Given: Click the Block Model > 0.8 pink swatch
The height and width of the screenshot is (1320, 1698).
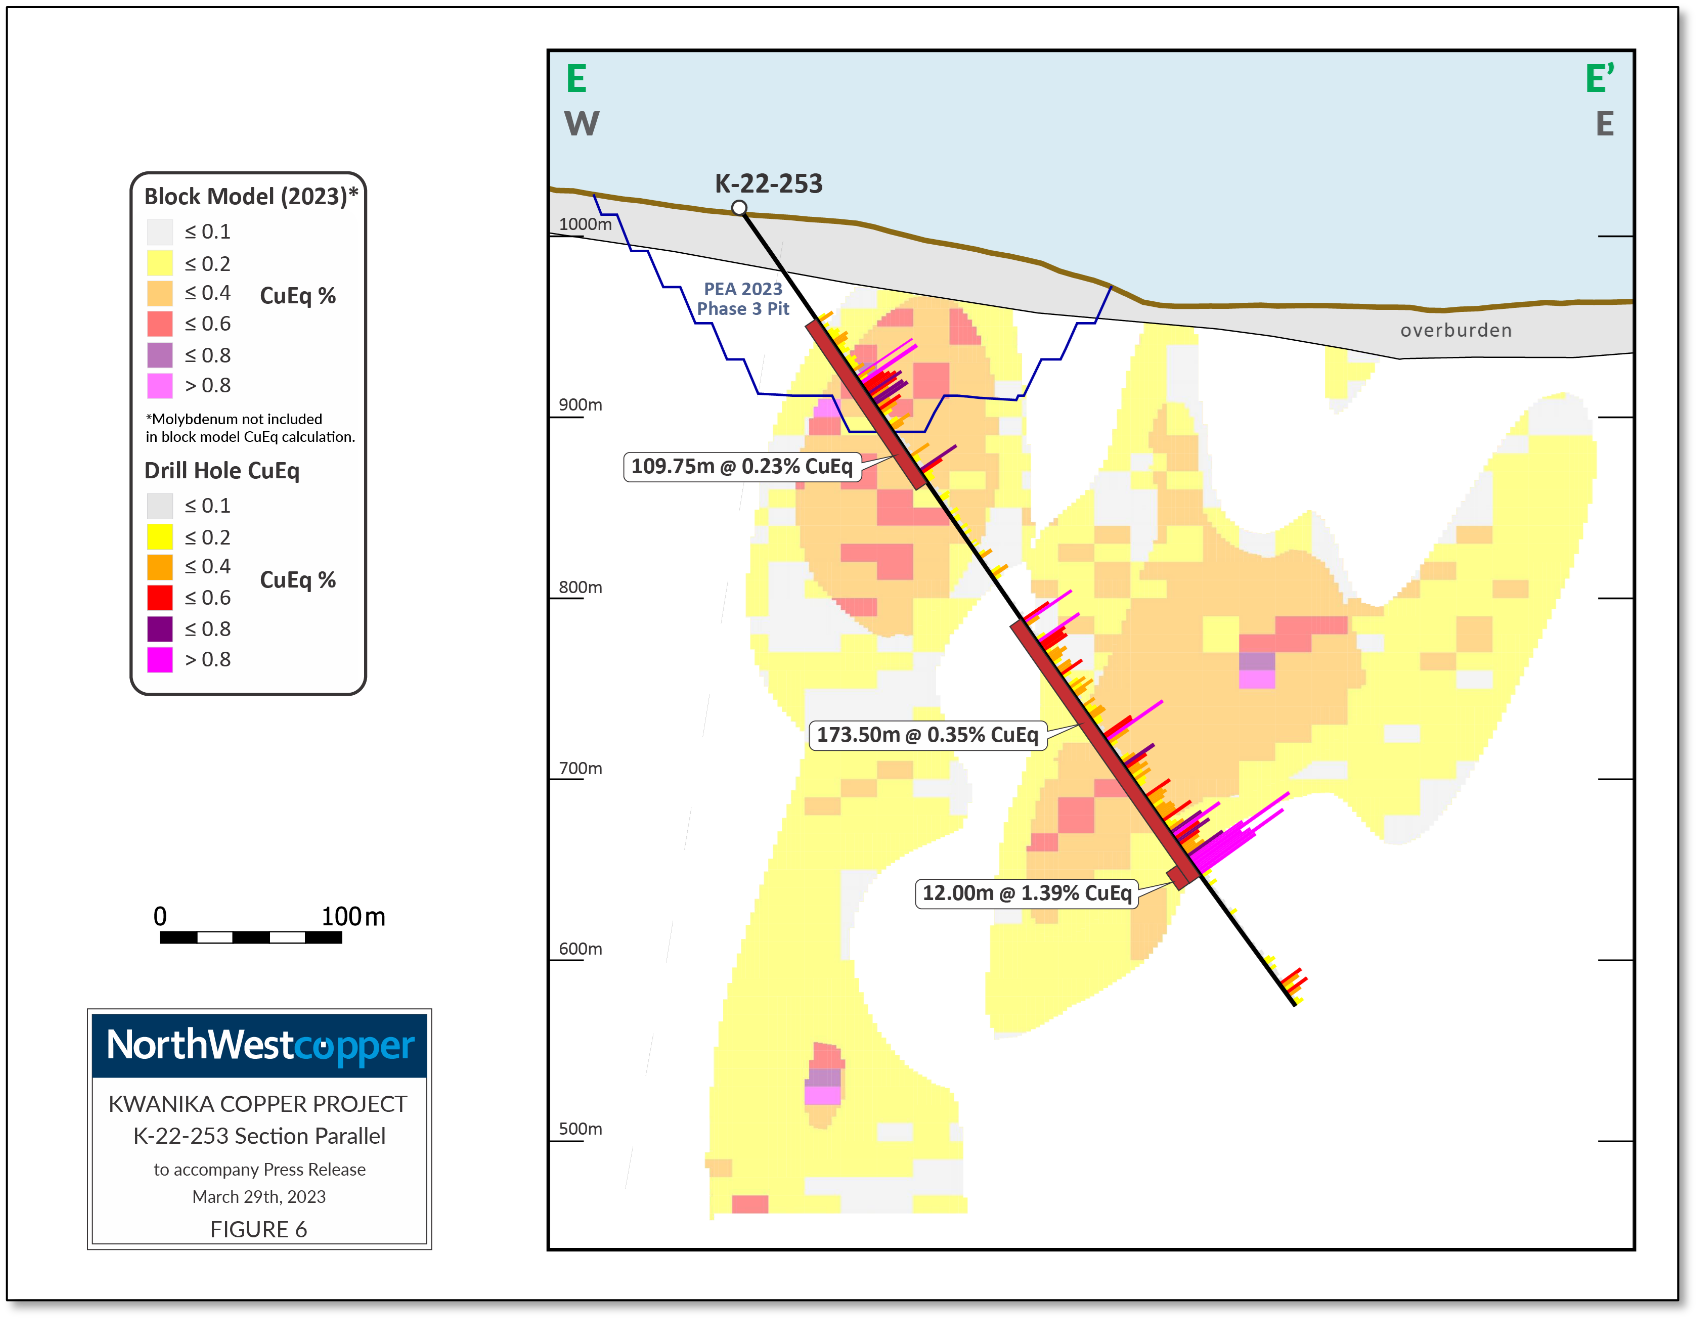Looking at the screenshot, I should click(x=160, y=386).
